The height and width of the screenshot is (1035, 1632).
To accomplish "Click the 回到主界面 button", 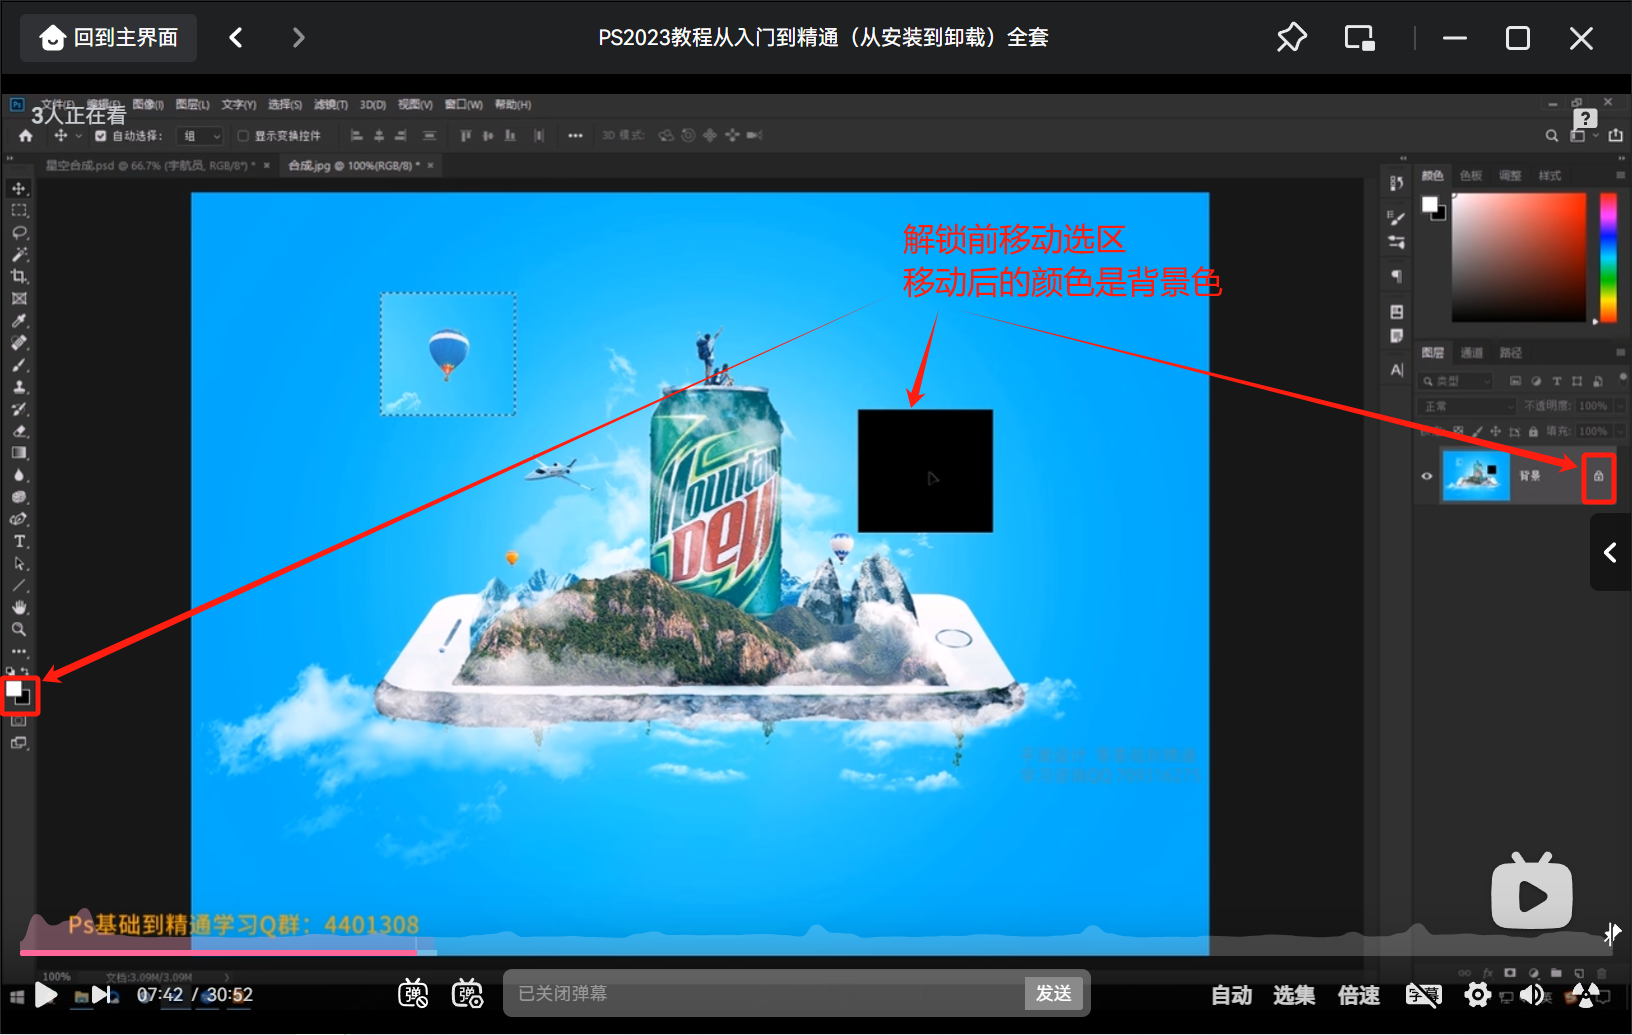I will coord(109,38).
